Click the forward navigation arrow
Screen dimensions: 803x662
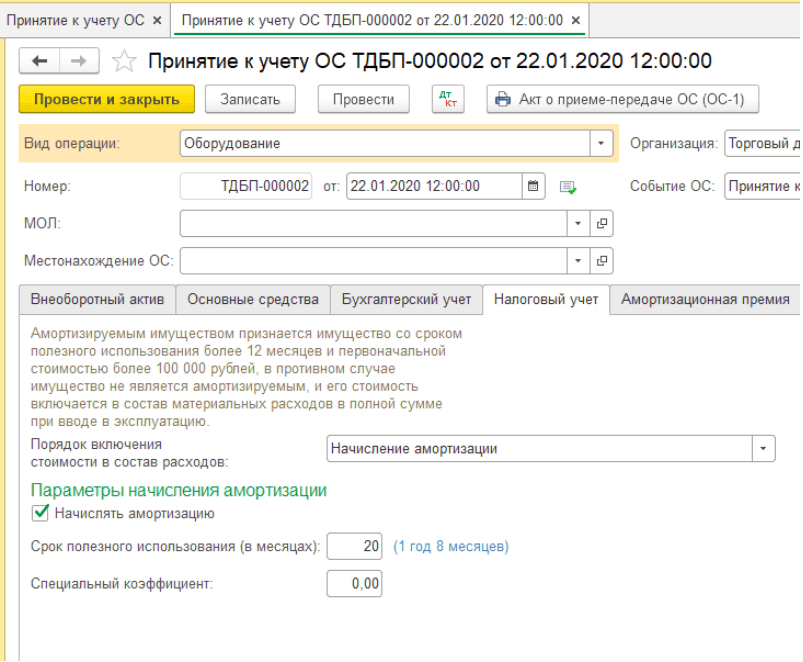[77, 62]
